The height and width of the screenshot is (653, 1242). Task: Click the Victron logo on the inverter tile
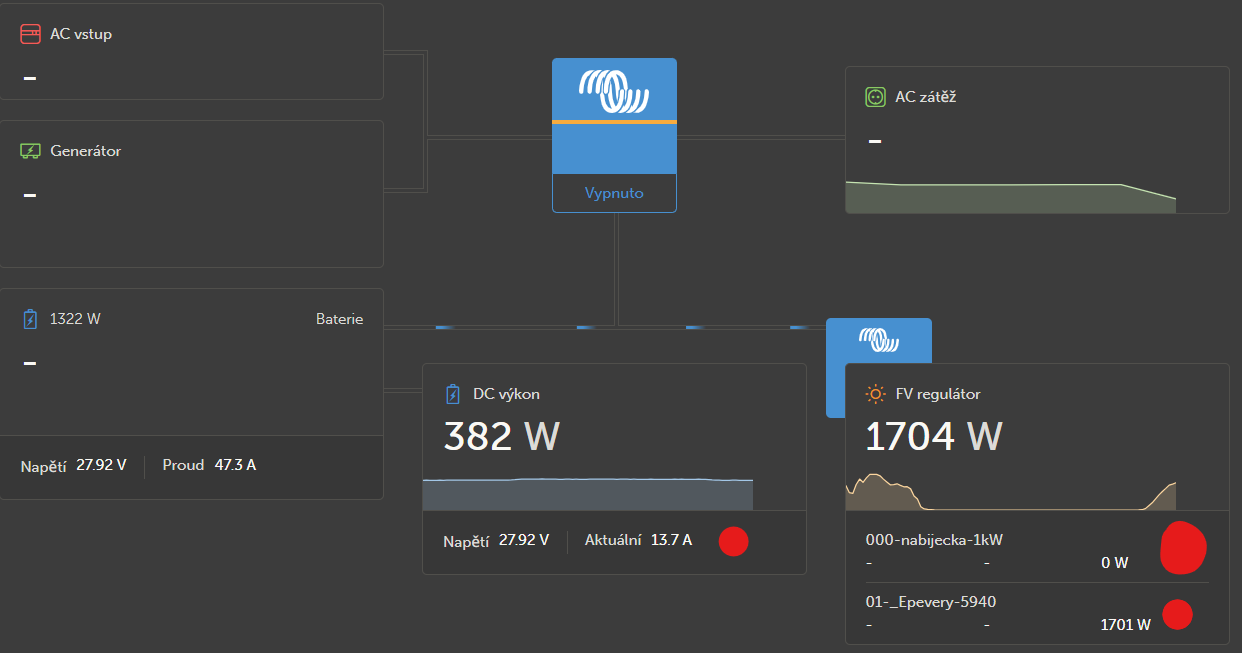(614, 91)
